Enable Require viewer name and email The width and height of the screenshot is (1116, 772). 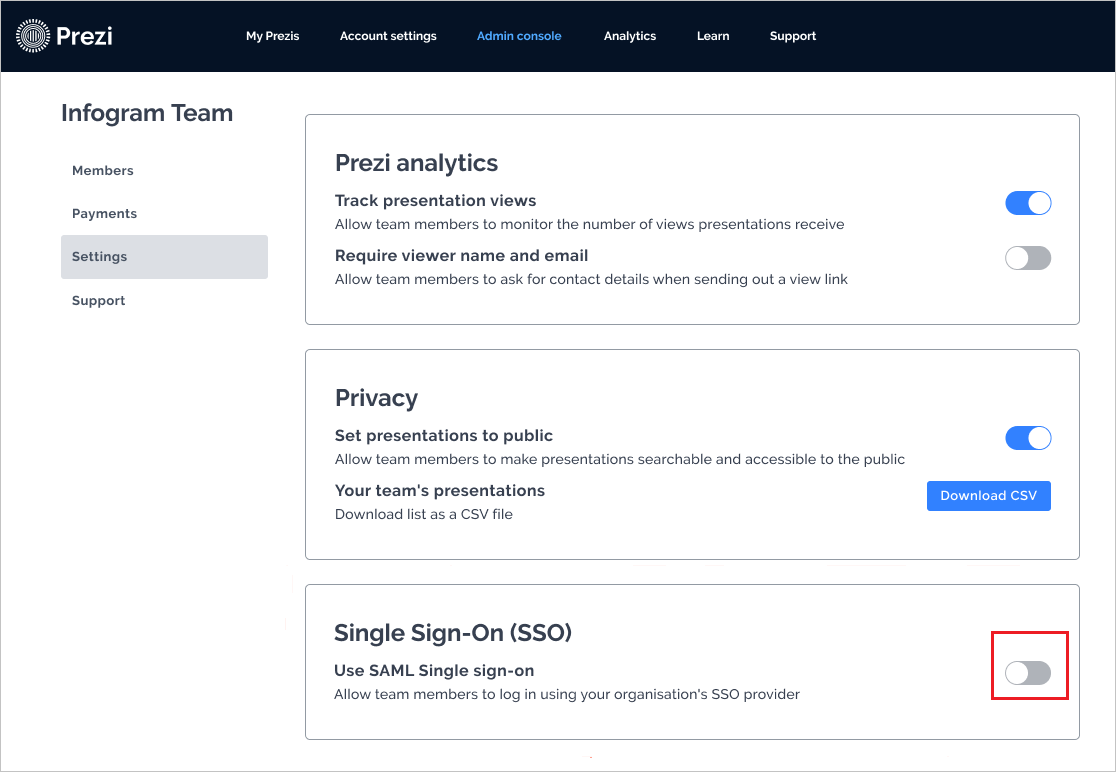[1028, 258]
